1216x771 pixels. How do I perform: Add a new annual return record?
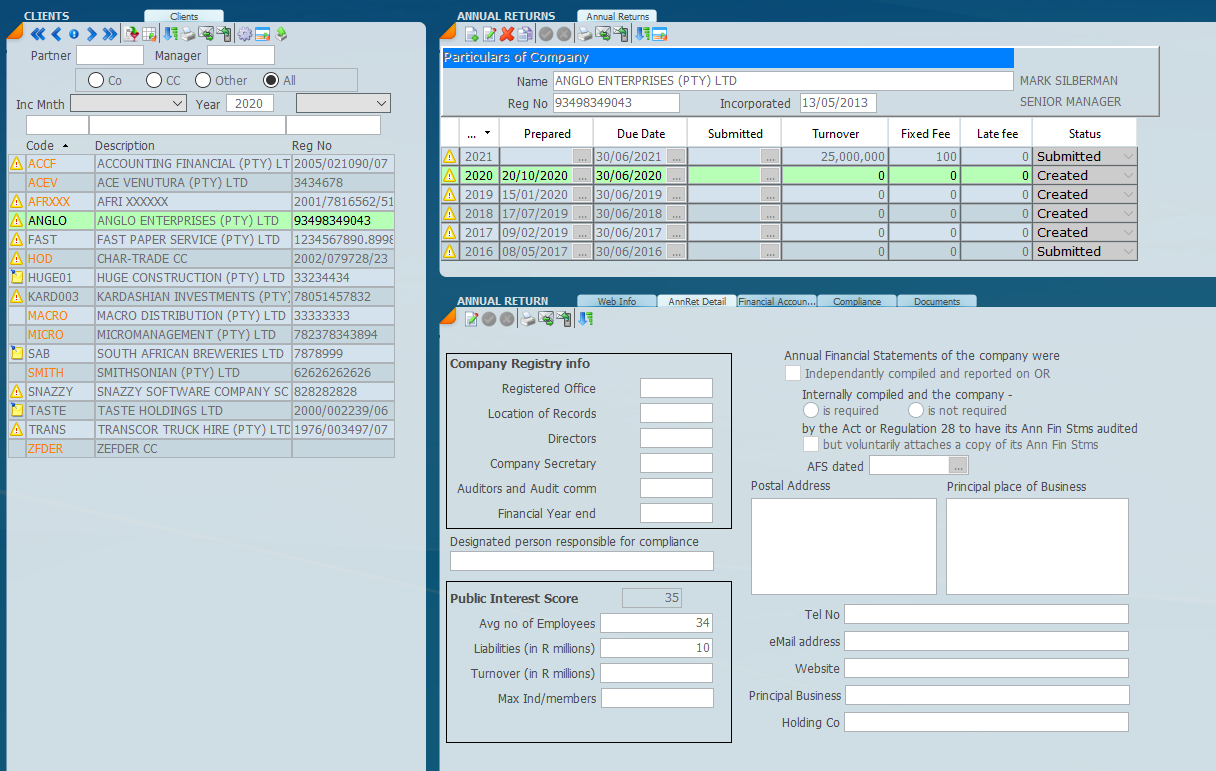[x=471, y=35]
